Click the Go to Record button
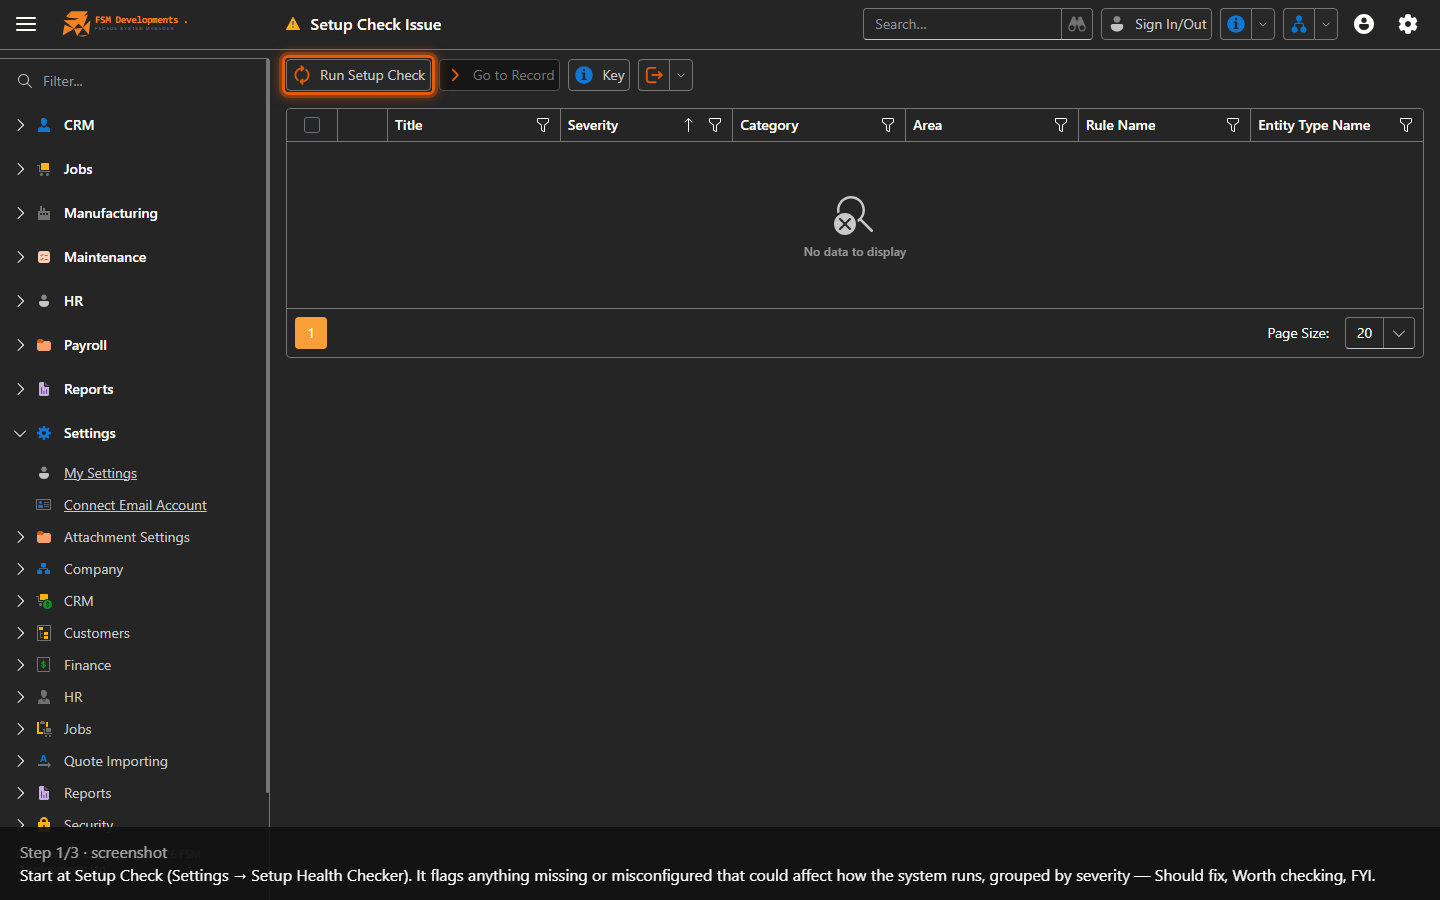The width and height of the screenshot is (1440, 900). tap(500, 75)
